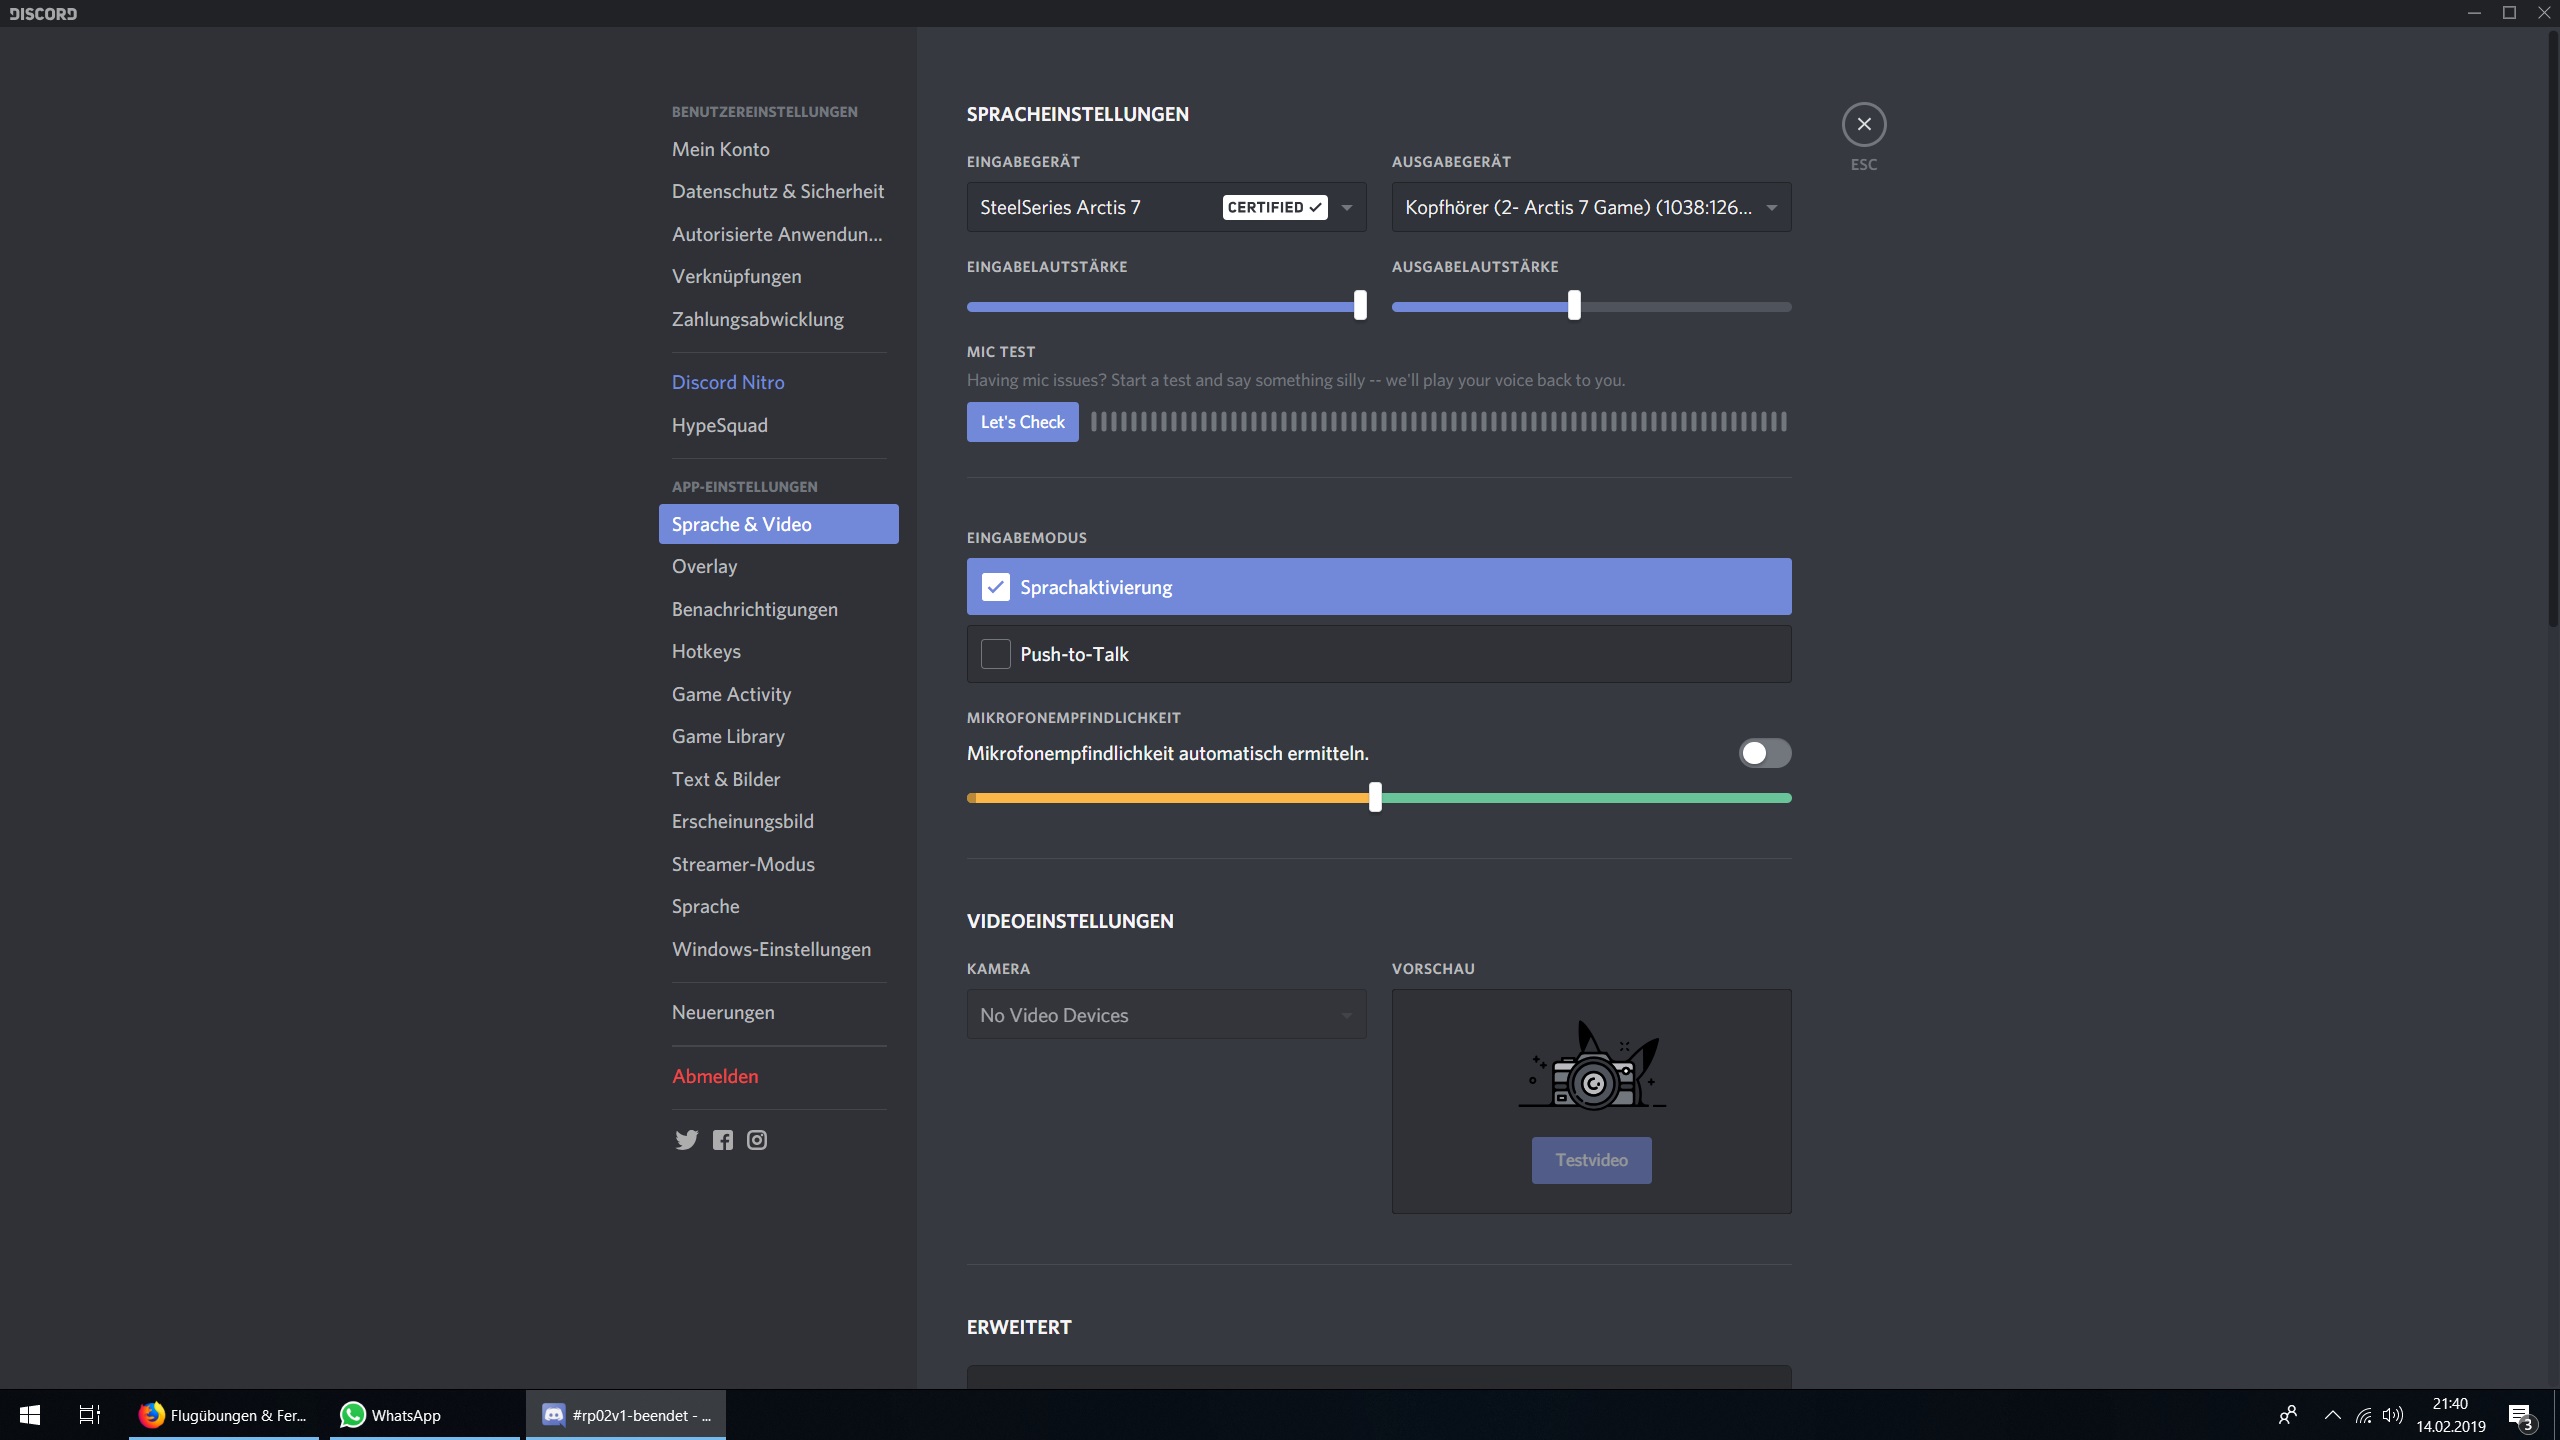Open Discord's Twitter link icon
The image size is (2560, 1440).
click(686, 1140)
